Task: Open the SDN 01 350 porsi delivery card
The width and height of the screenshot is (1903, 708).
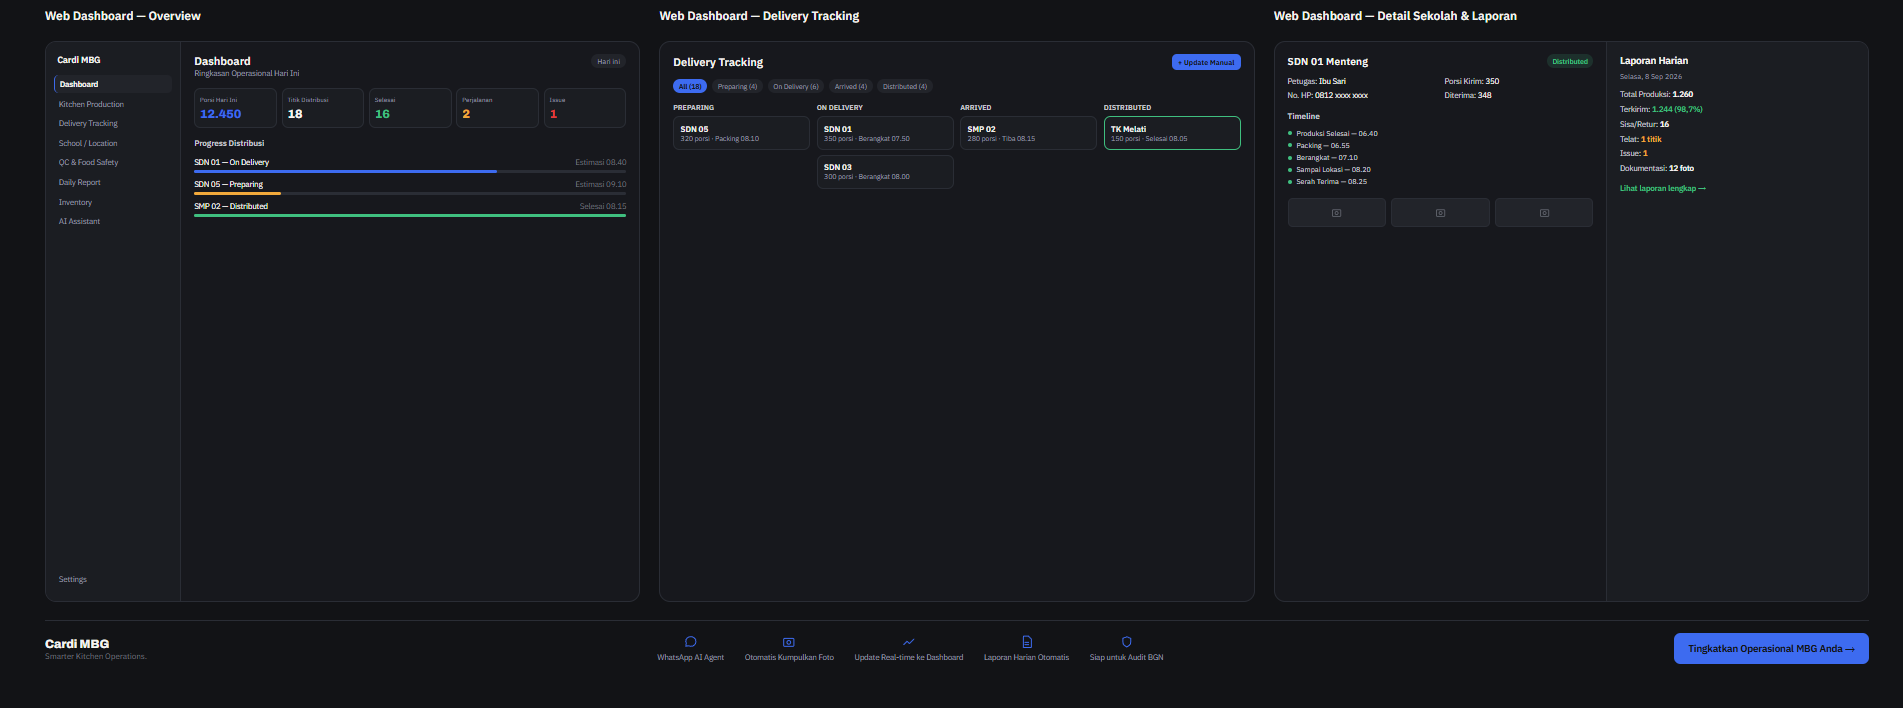Action: pyautogui.click(x=885, y=133)
